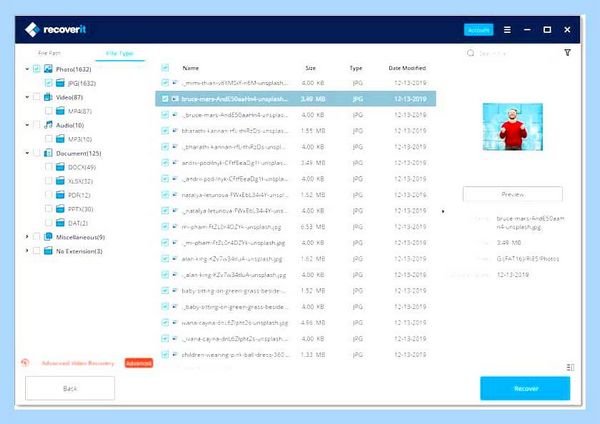This screenshot has width=600, height=424.
Task: Click the DAT(2) folder icon
Action: point(60,222)
